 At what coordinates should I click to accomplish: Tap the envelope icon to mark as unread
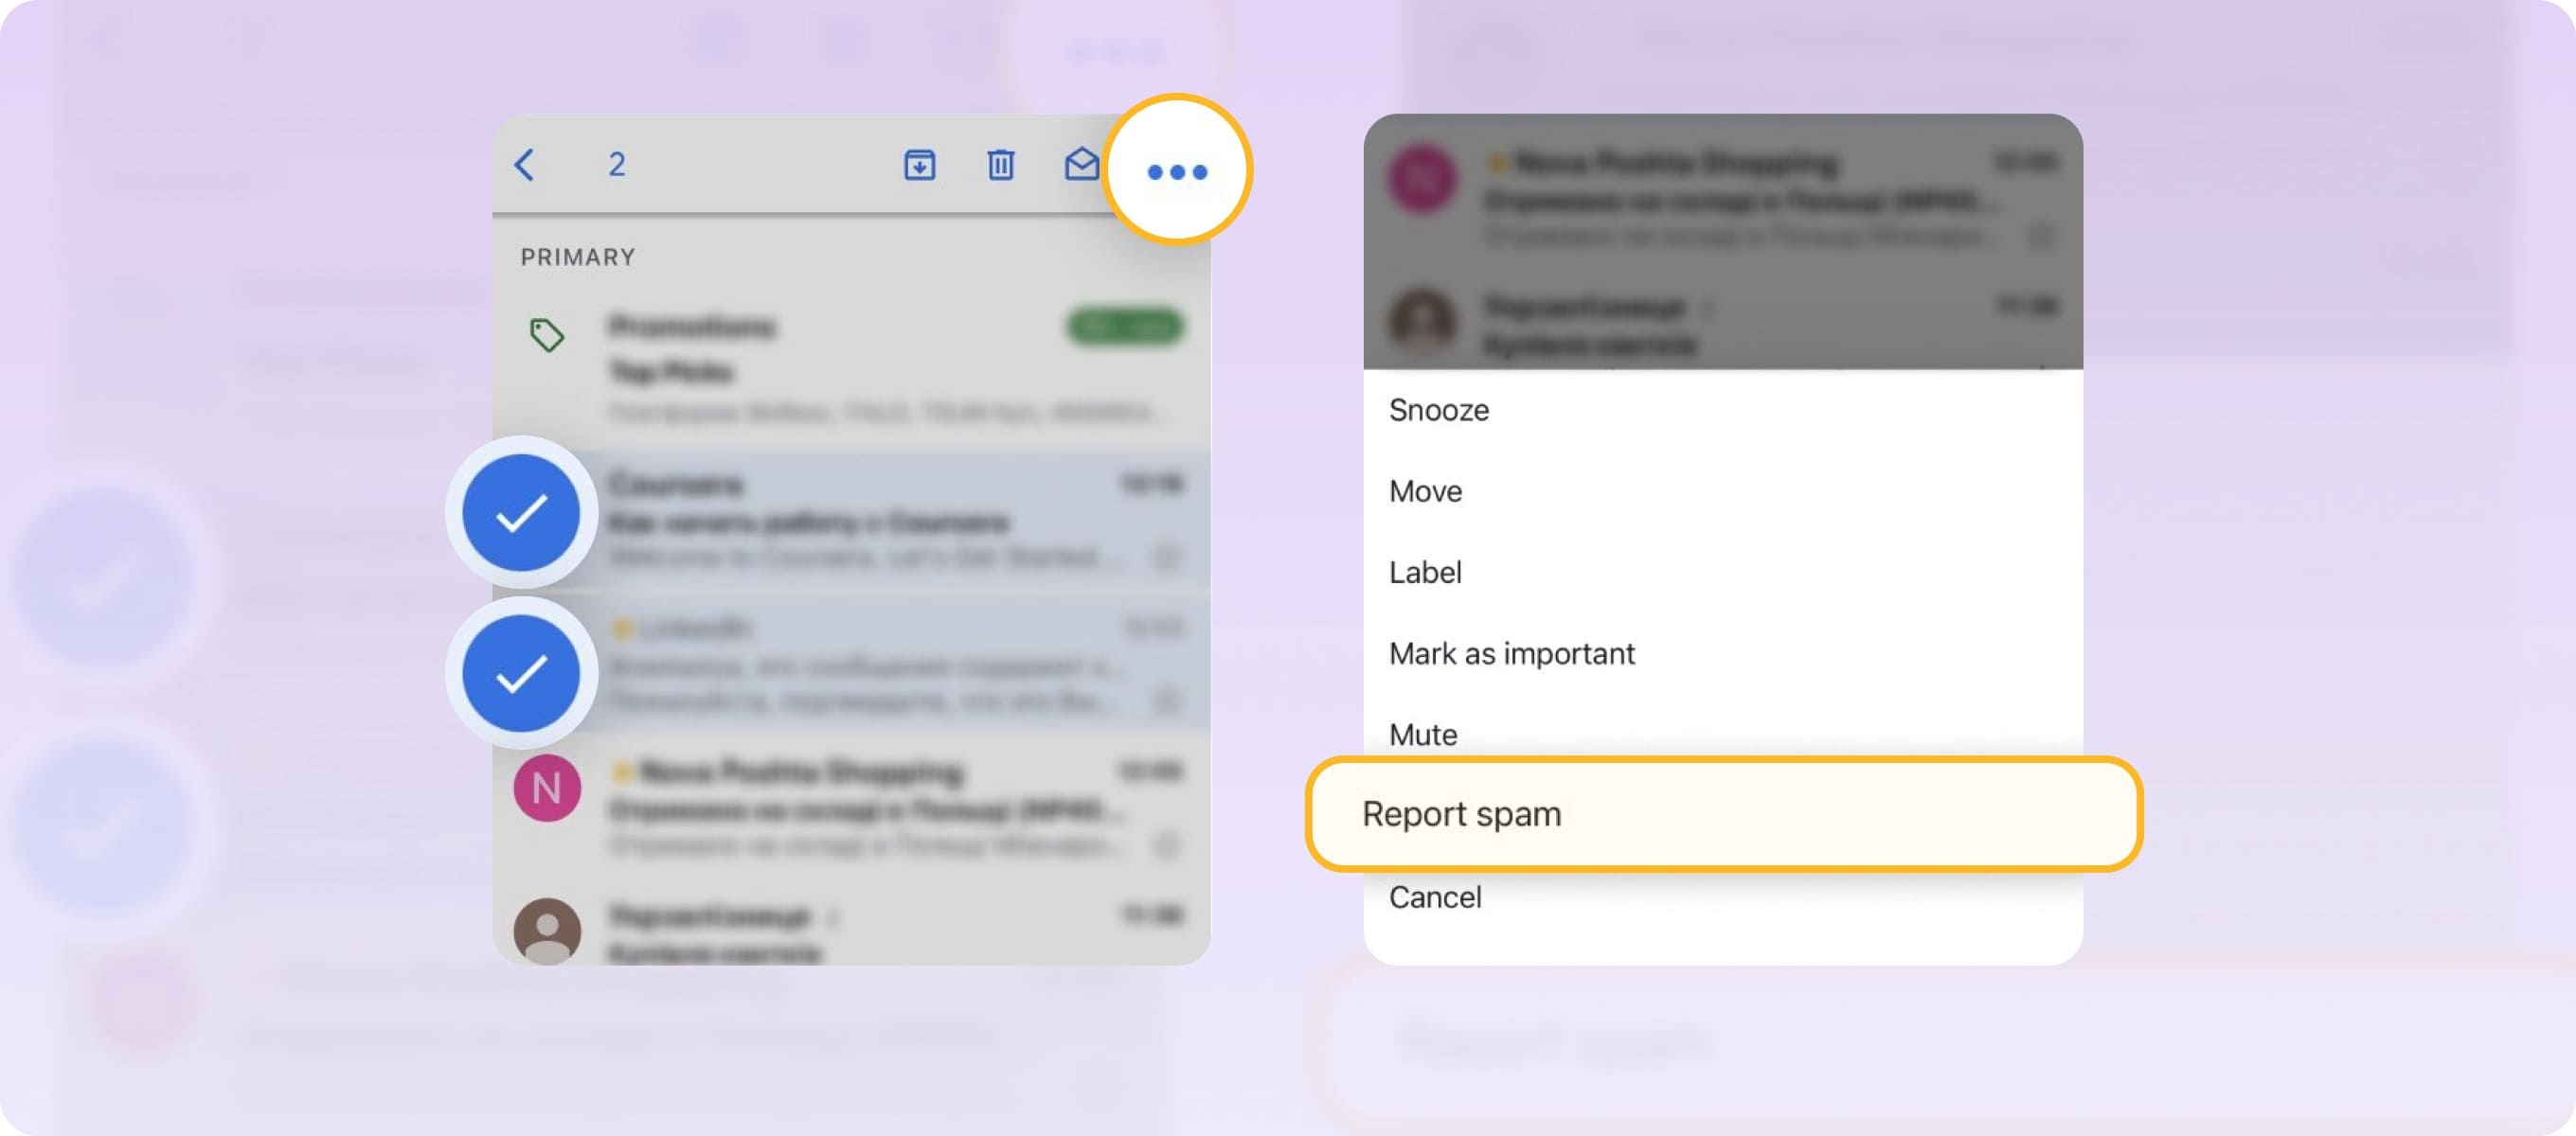tap(1081, 167)
